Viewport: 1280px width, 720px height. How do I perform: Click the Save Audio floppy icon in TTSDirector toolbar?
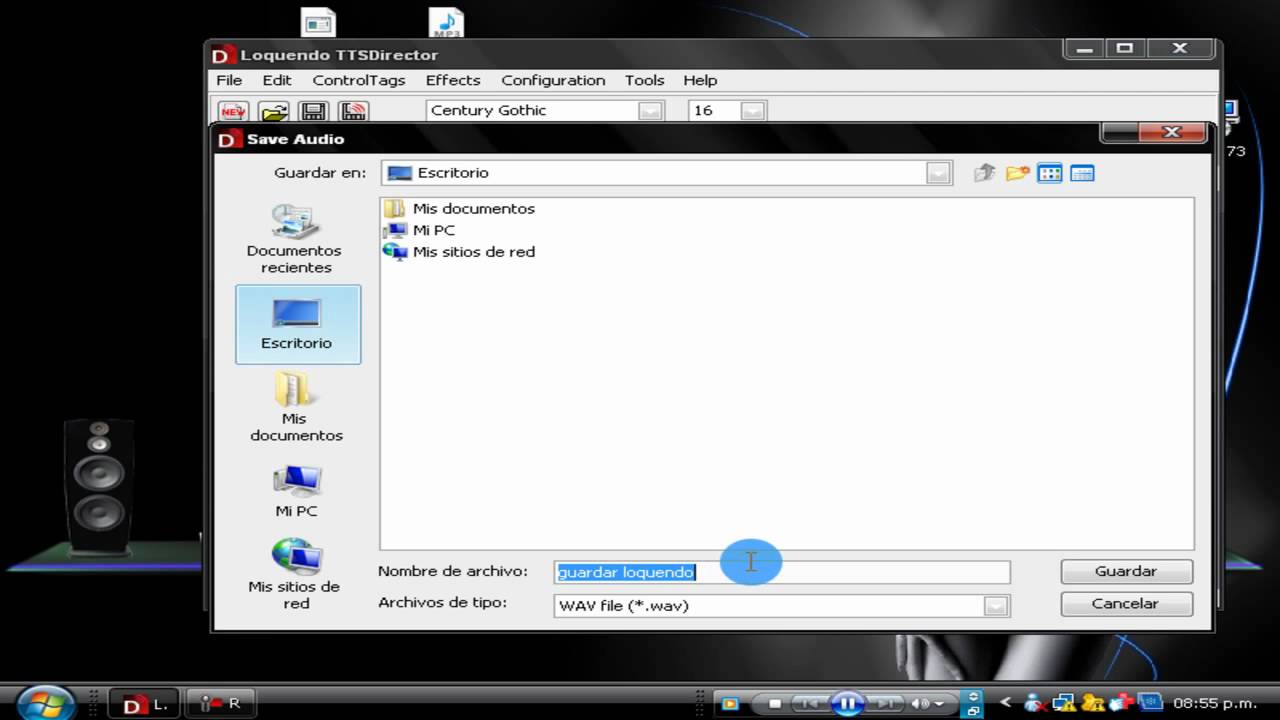pyautogui.click(x=353, y=111)
